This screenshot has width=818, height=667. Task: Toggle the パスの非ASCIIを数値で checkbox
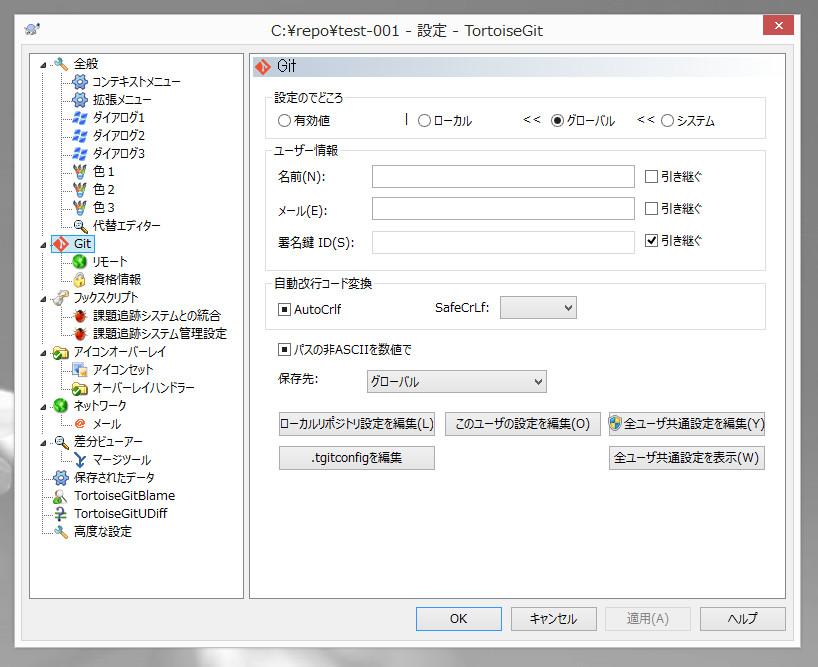284,349
